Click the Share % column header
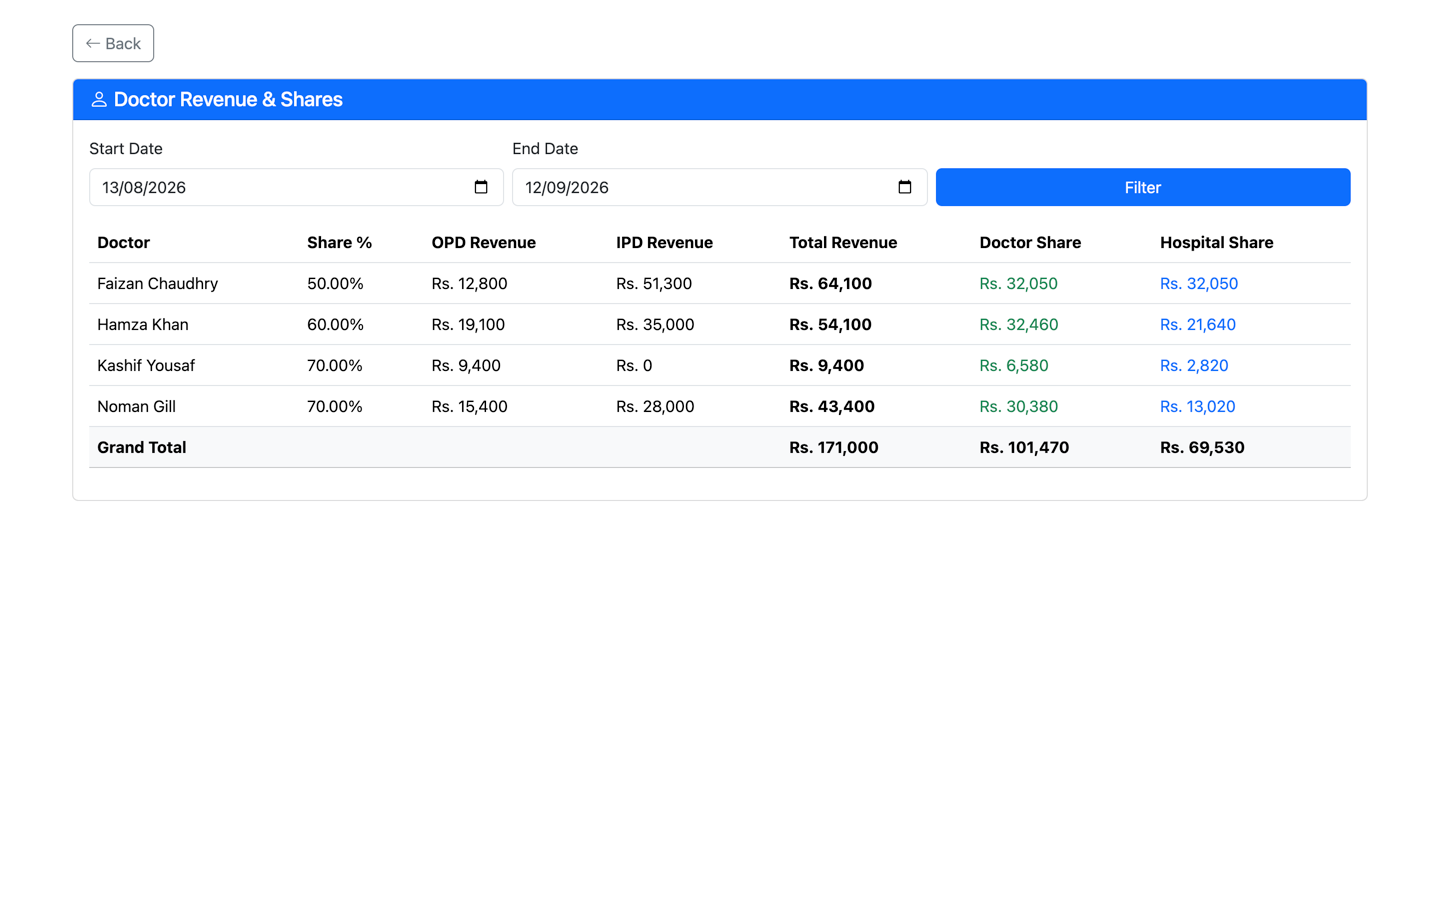The height and width of the screenshot is (900, 1440). 339,242
